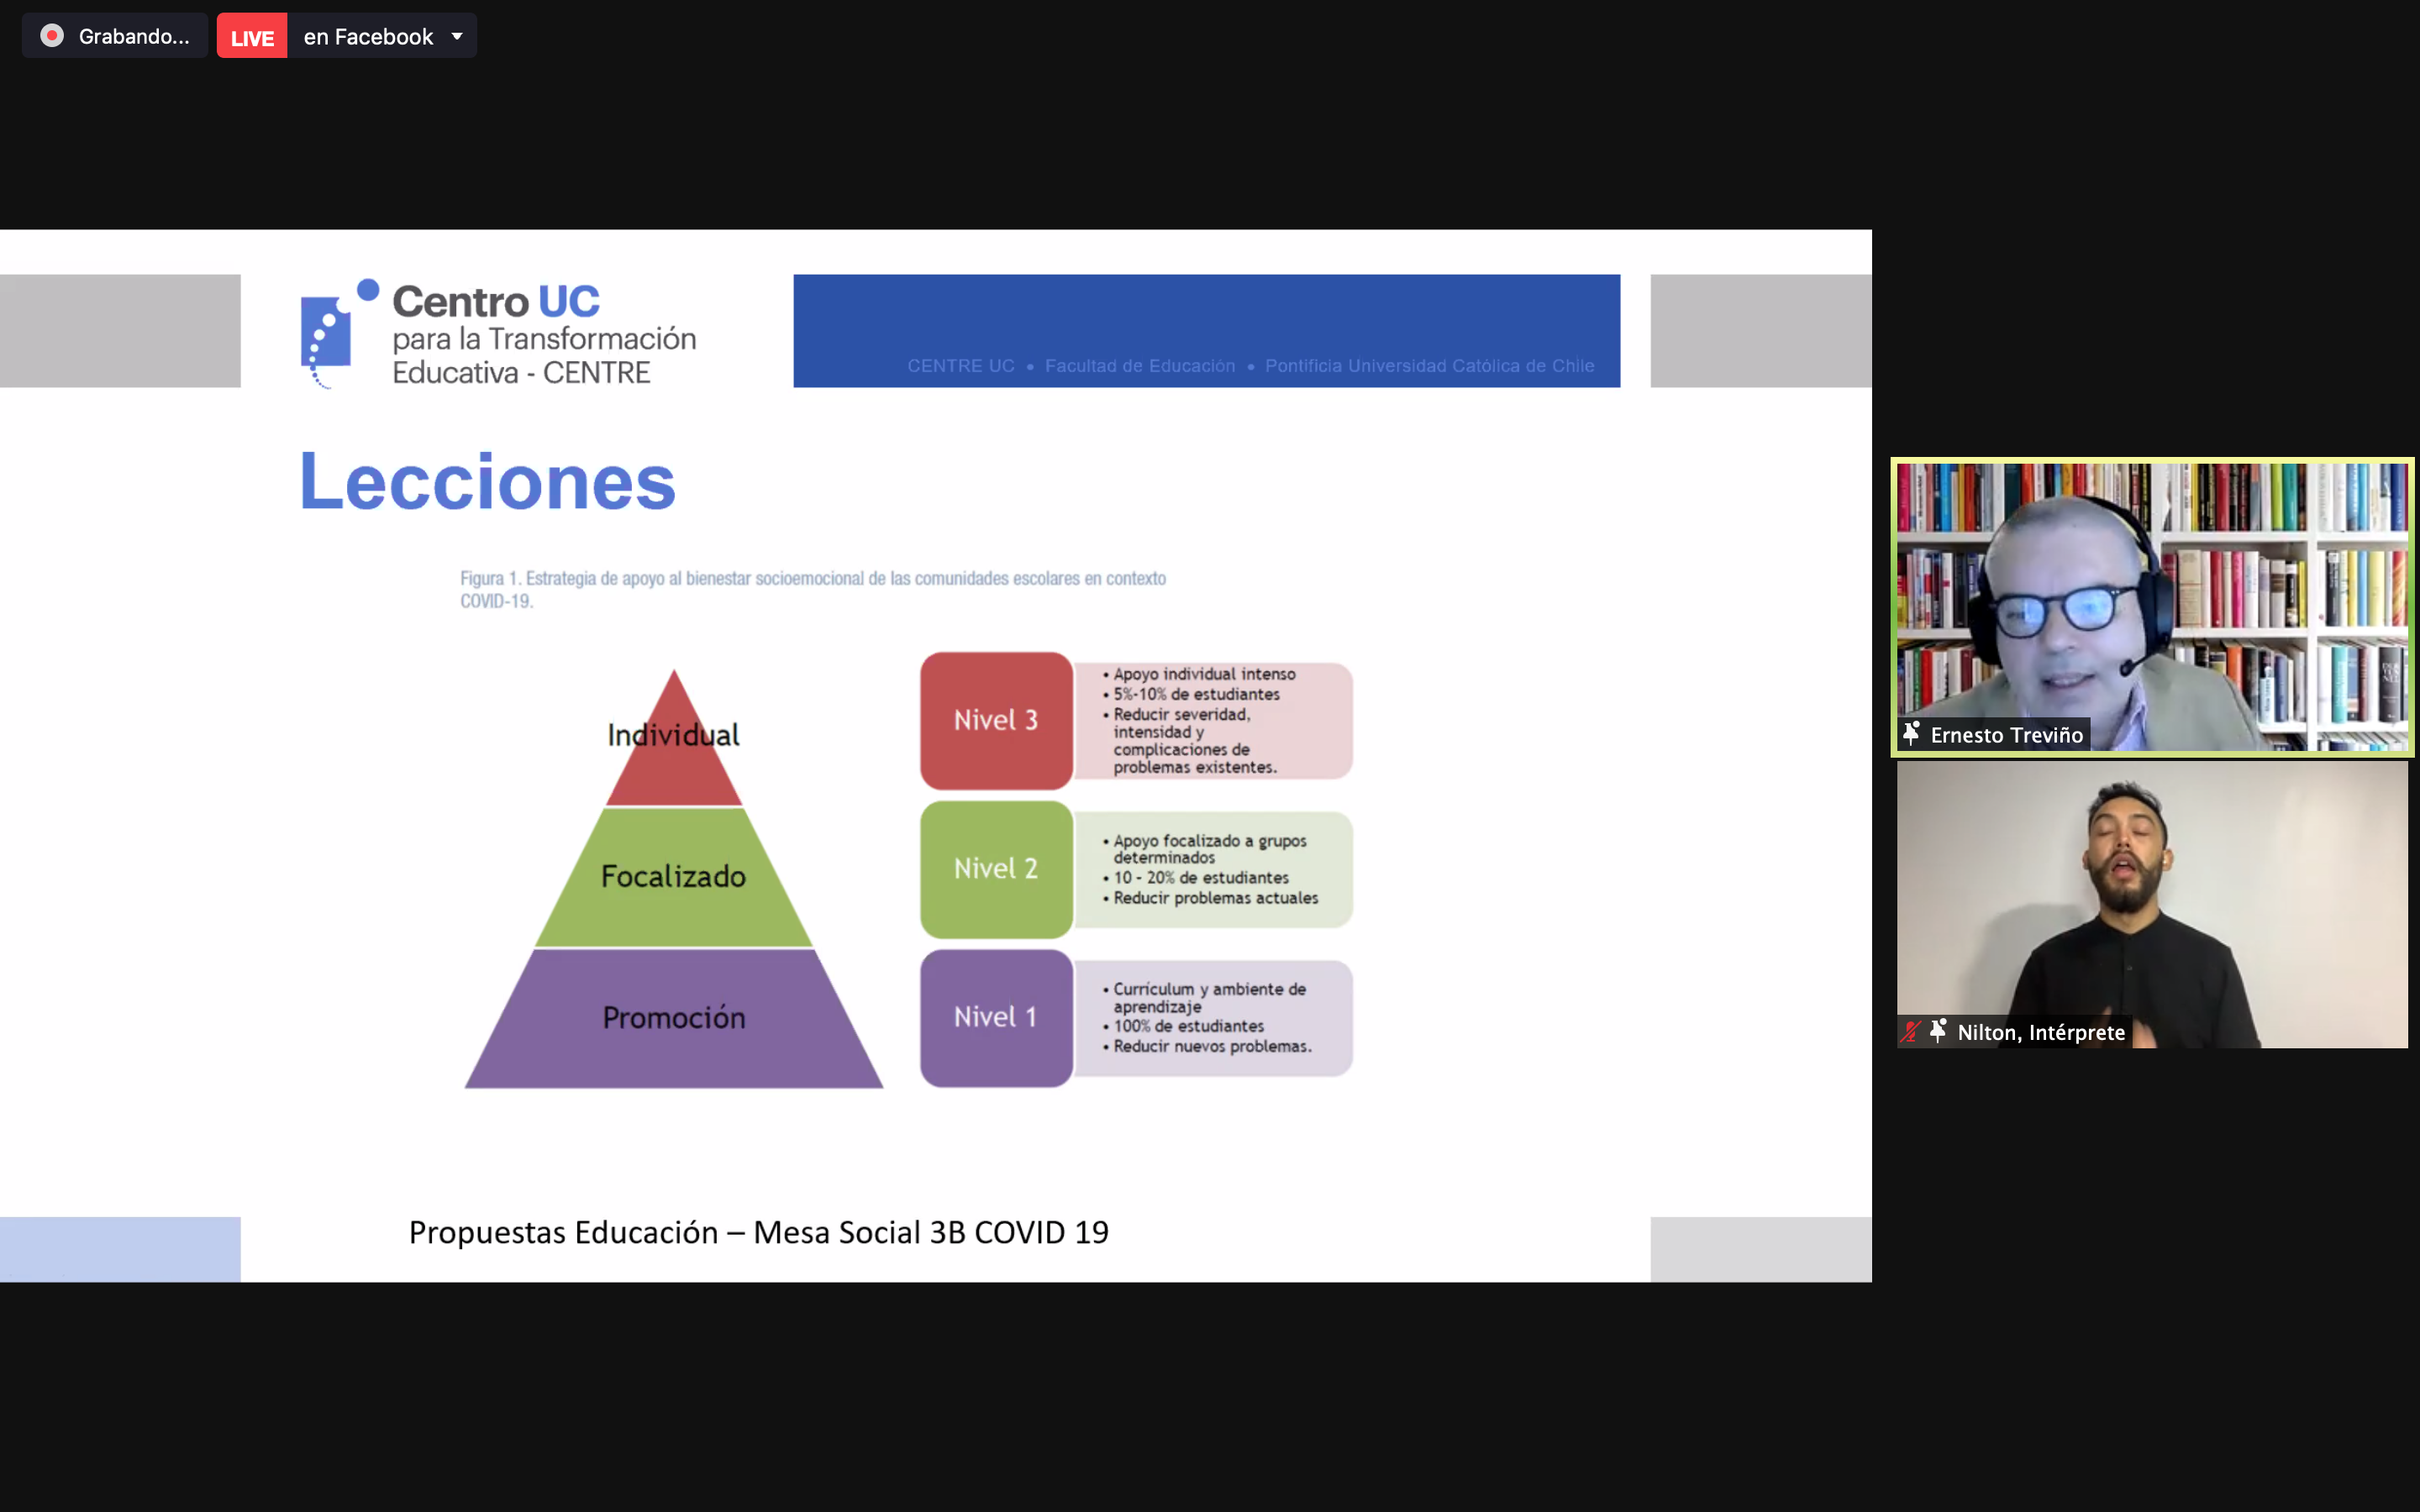Click the purple Nivel 1 box

point(996,1017)
